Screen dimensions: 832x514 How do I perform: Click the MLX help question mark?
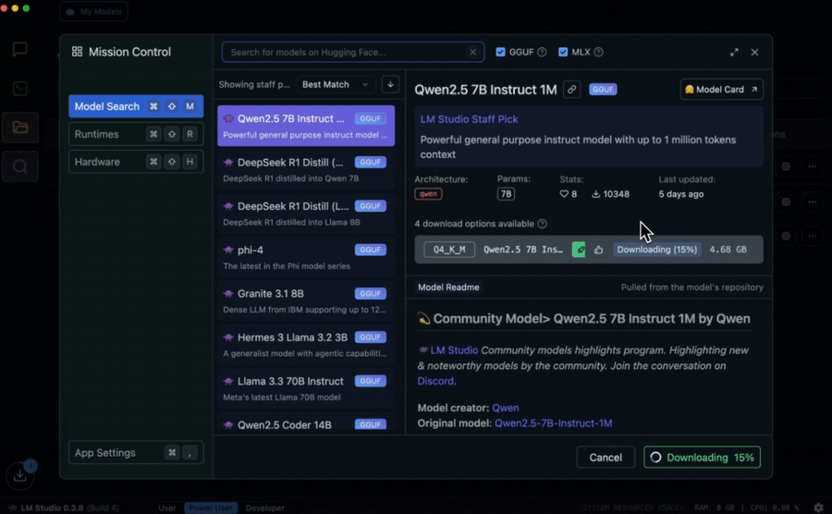click(599, 52)
